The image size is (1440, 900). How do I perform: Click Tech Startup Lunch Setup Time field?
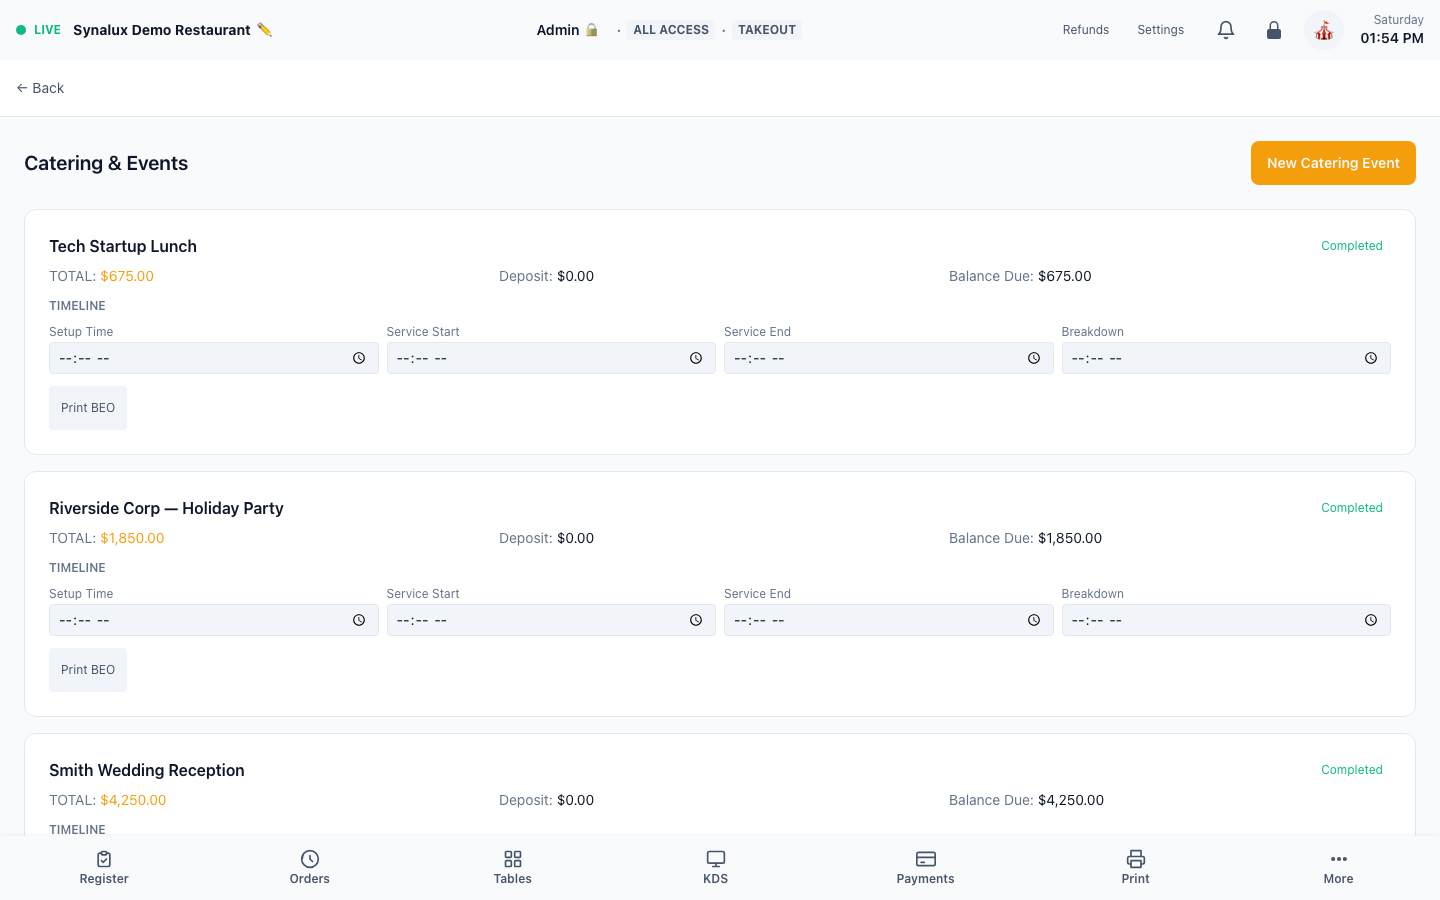(214, 358)
